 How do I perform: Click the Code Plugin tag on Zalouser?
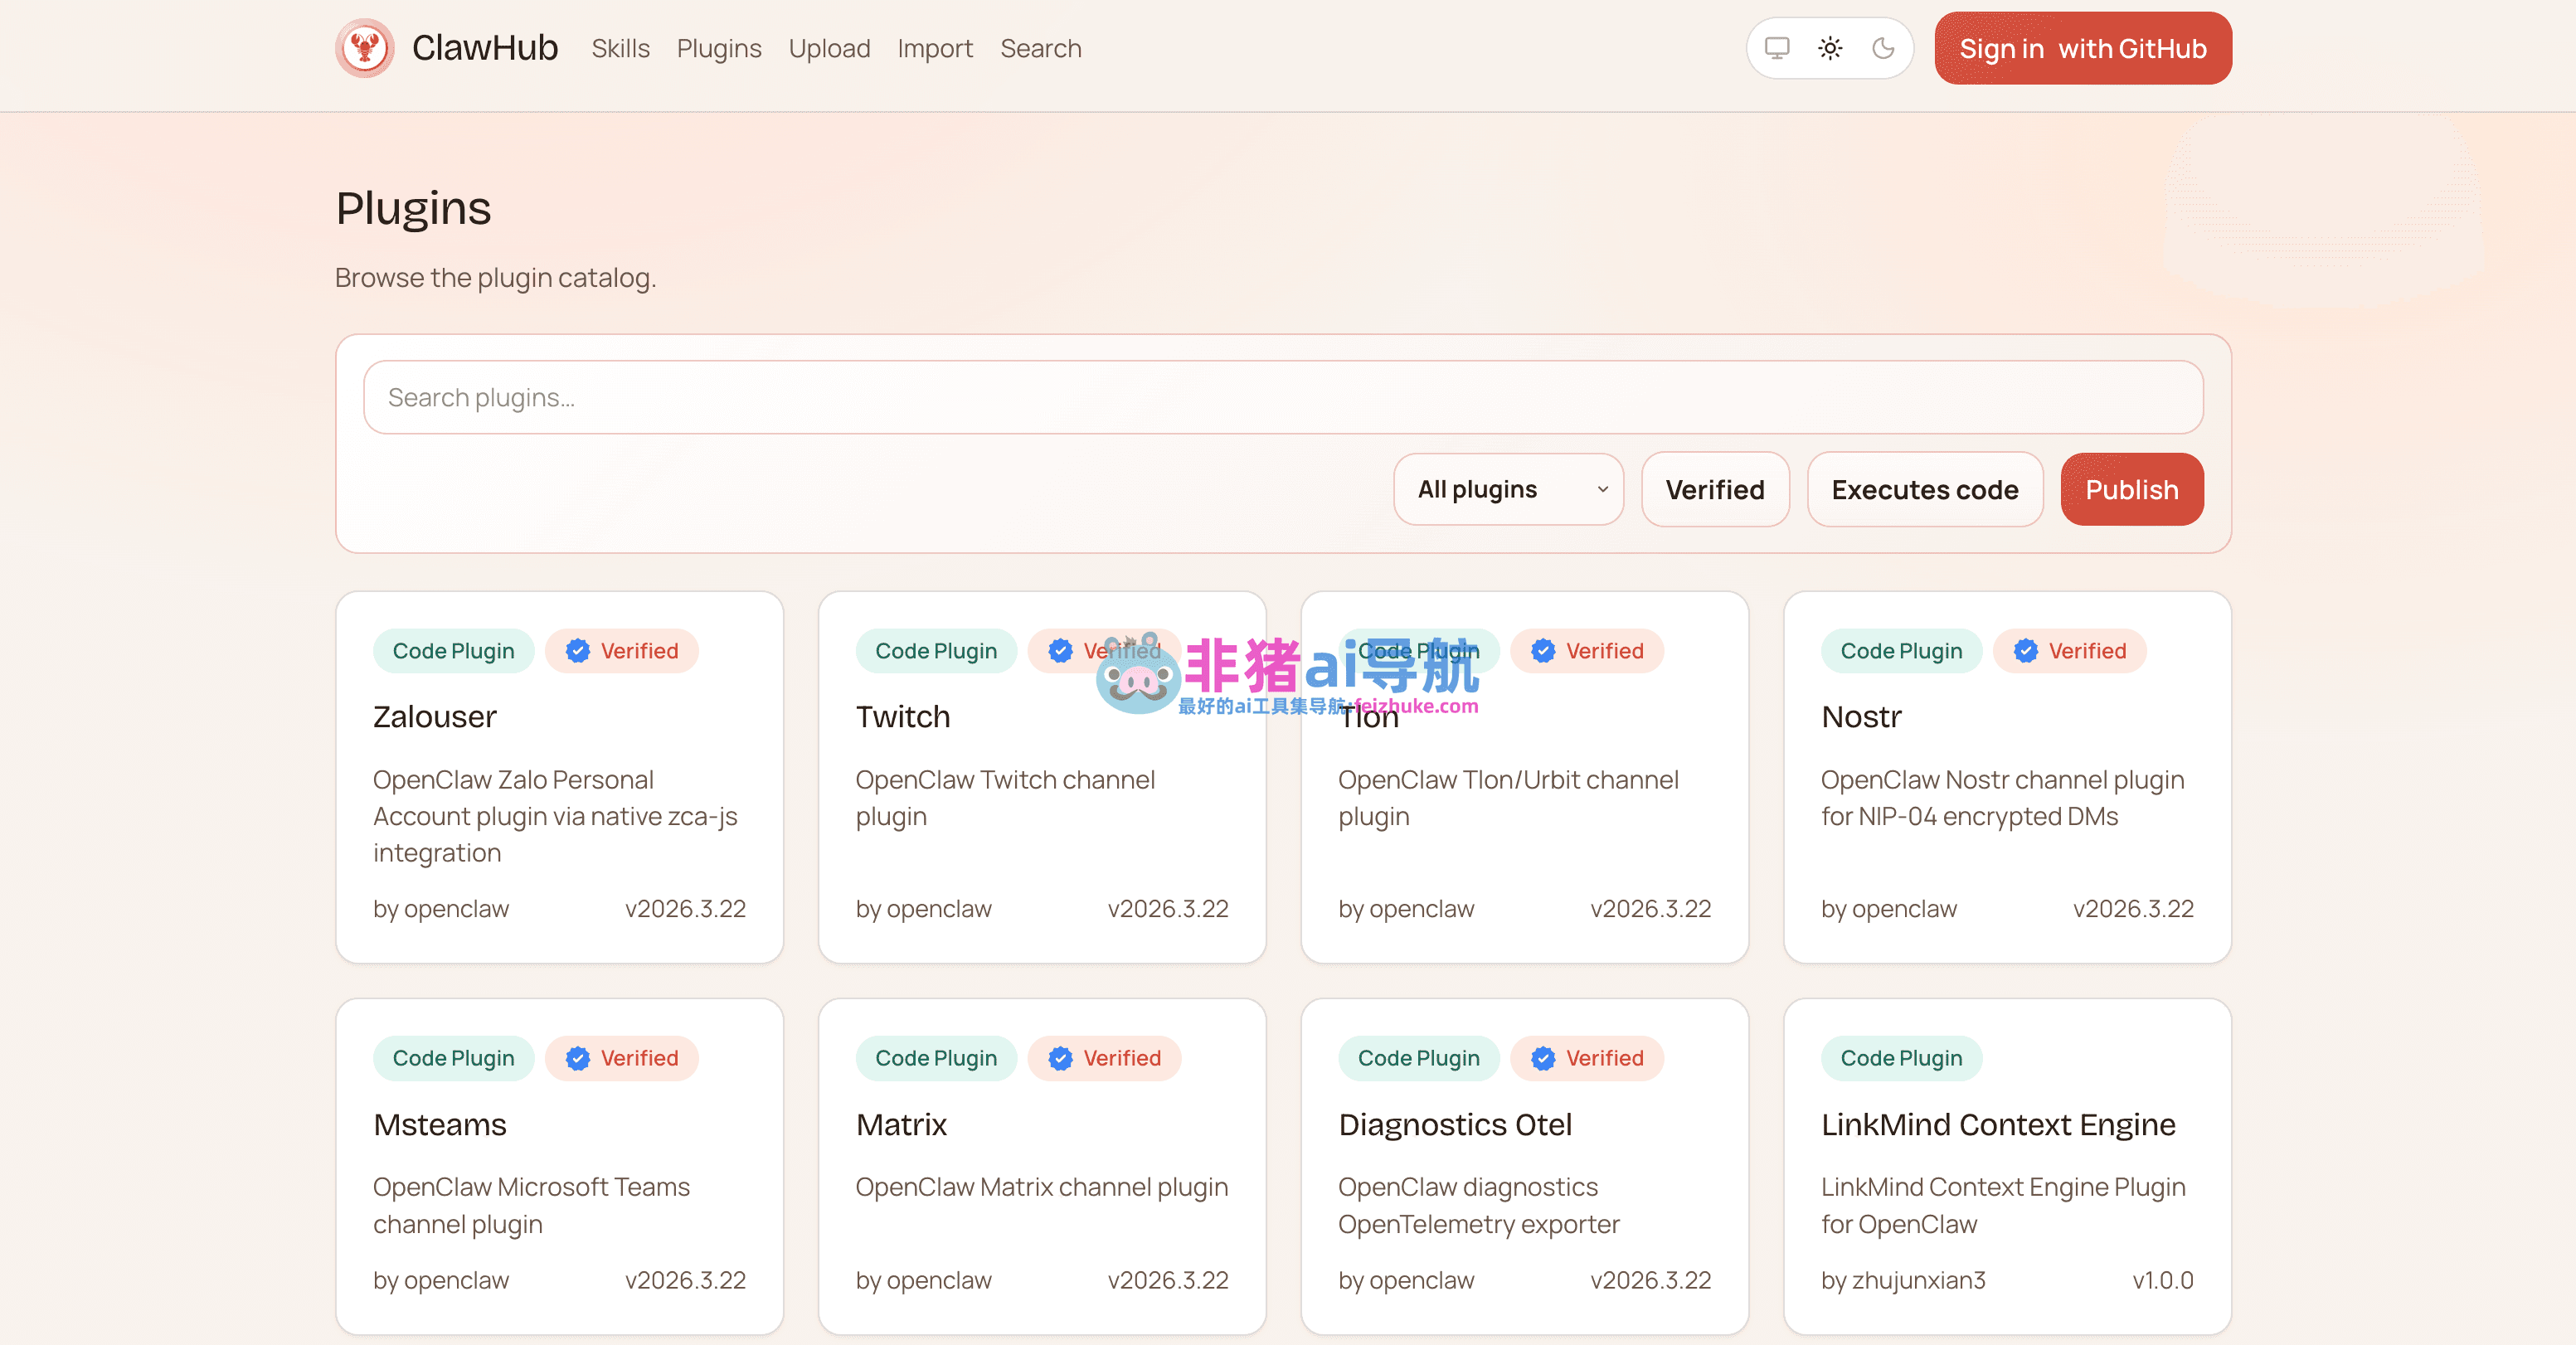coord(454,651)
